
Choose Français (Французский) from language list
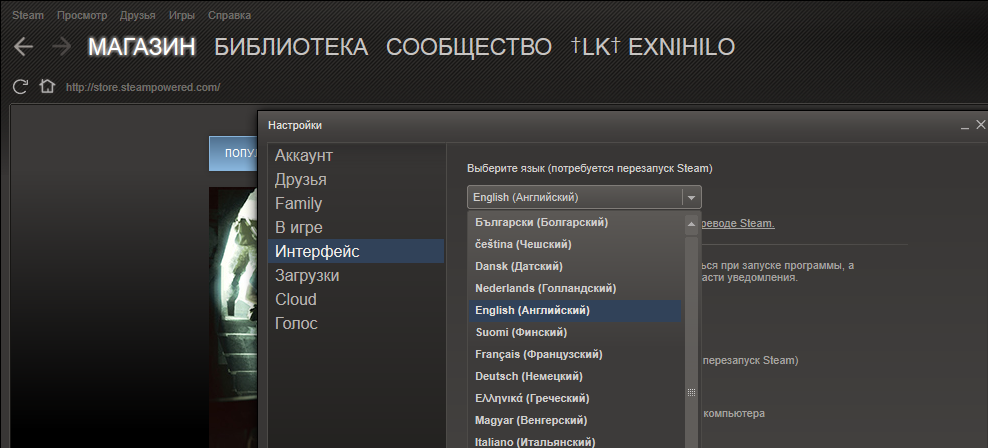click(x=575, y=354)
